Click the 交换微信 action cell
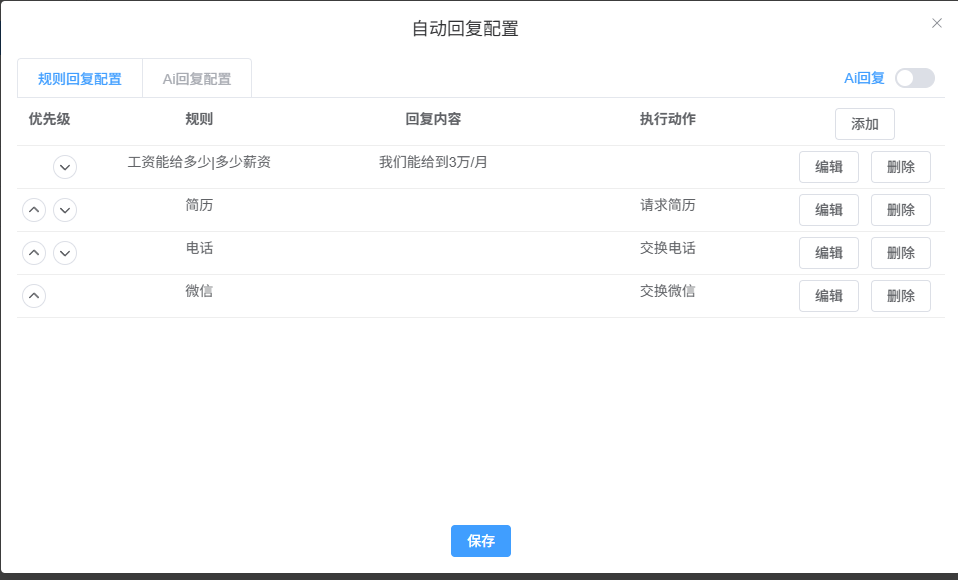Screen dimensions: 958x580 tap(668, 291)
